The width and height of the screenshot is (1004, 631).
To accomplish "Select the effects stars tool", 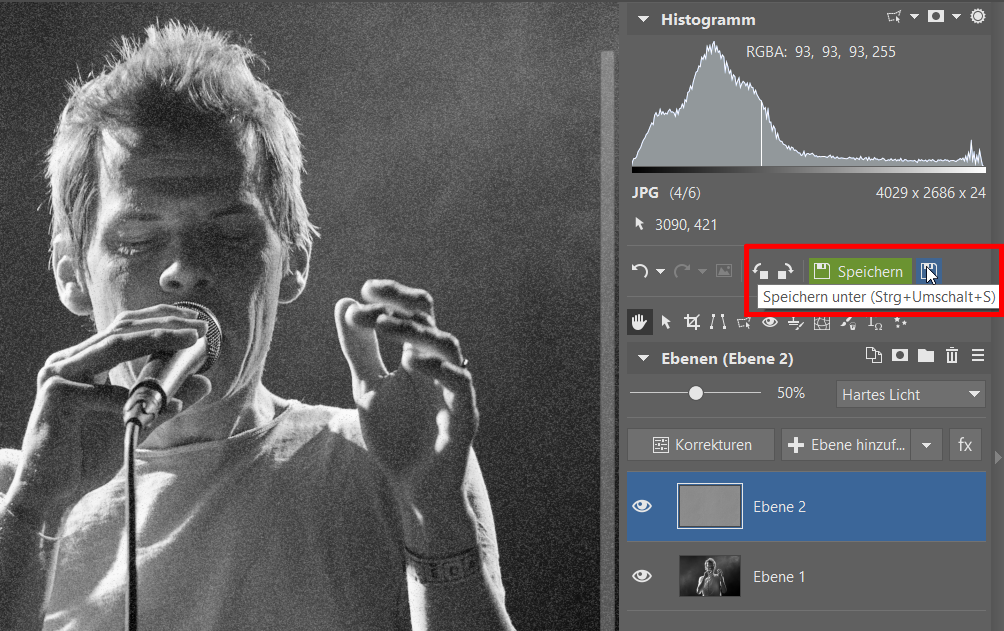I will pos(900,322).
